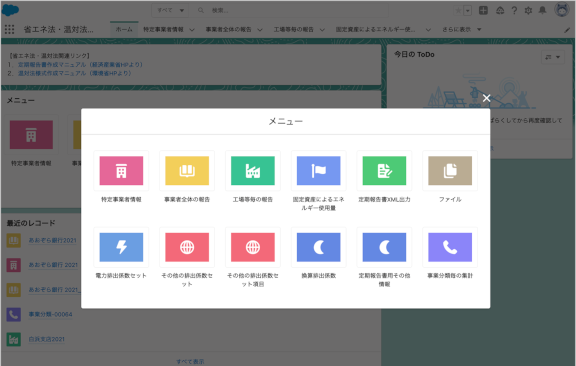Open the ファイル tile in the menu

pos(450,171)
